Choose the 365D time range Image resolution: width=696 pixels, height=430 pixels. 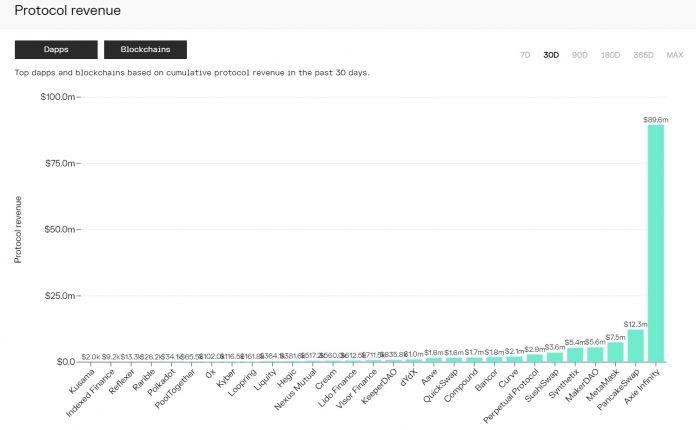(x=645, y=54)
